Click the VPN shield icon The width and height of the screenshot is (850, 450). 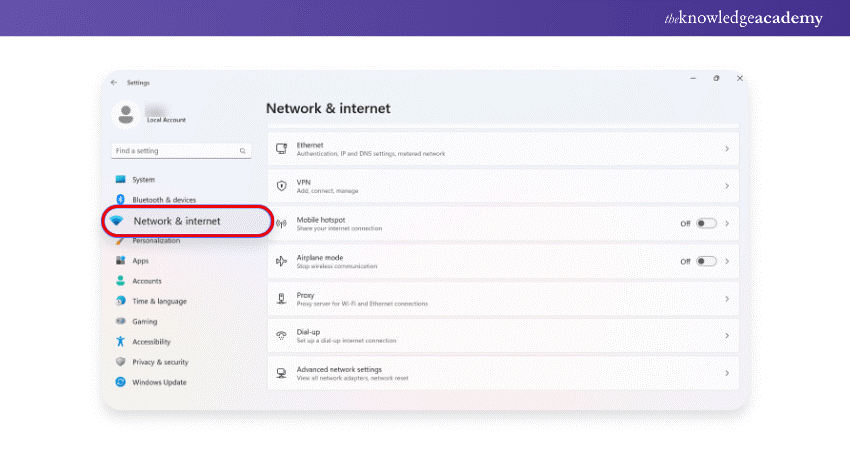coord(281,186)
